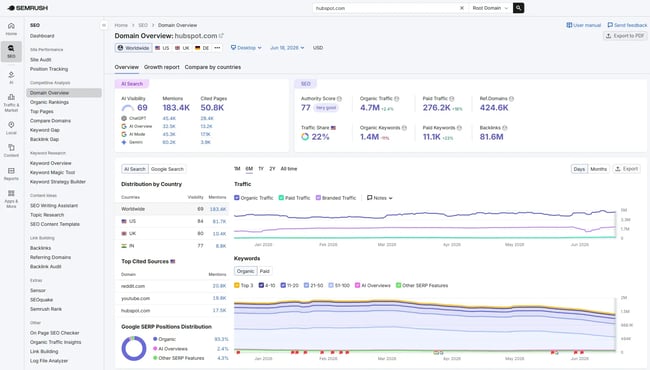Switch chart granularity to Months
Image resolution: width=650 pixels, height=370 pixels.
598,169
